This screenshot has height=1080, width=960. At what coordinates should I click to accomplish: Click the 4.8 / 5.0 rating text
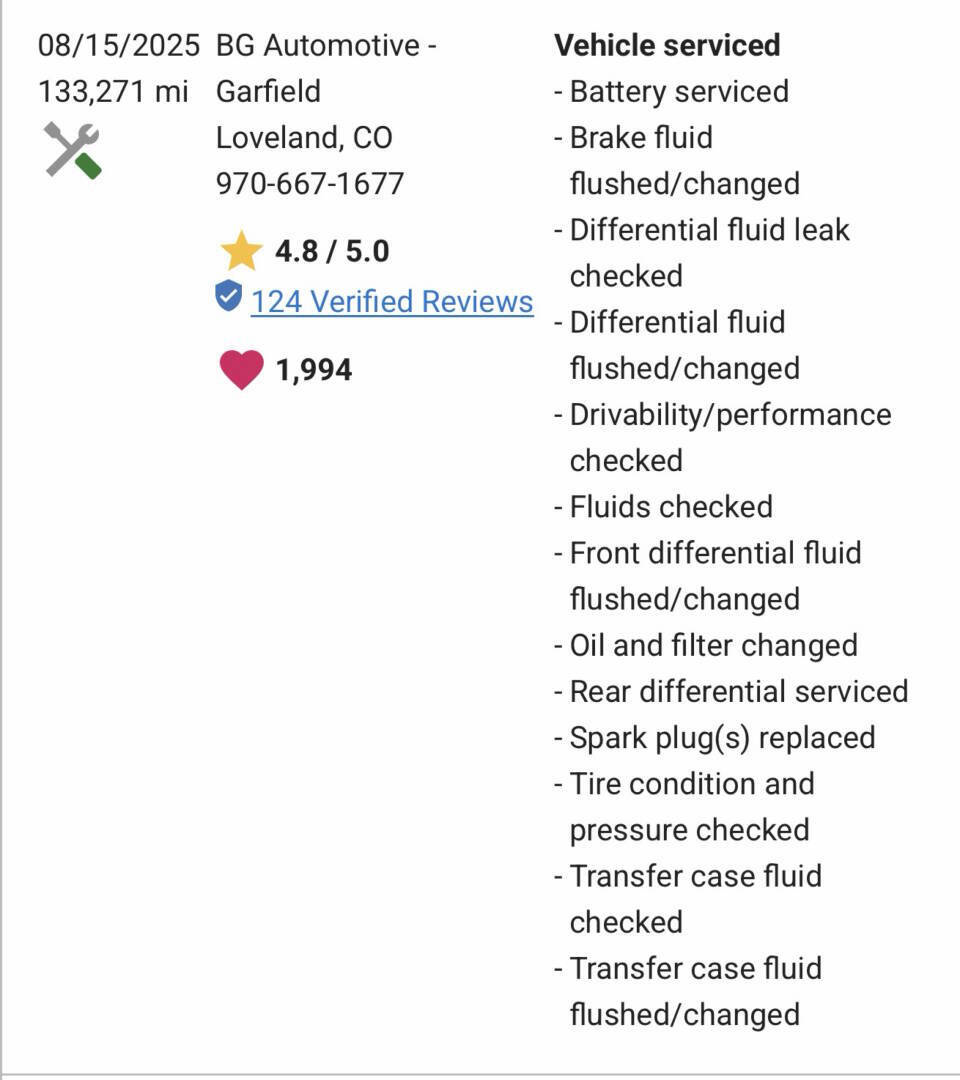click(x=332, y=251)
